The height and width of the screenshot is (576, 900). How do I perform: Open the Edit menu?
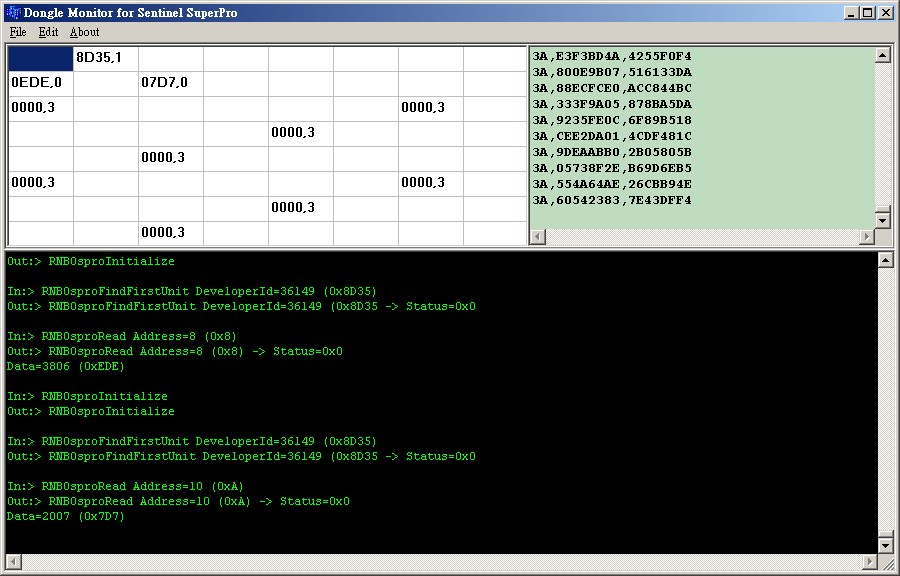point(48,32)
